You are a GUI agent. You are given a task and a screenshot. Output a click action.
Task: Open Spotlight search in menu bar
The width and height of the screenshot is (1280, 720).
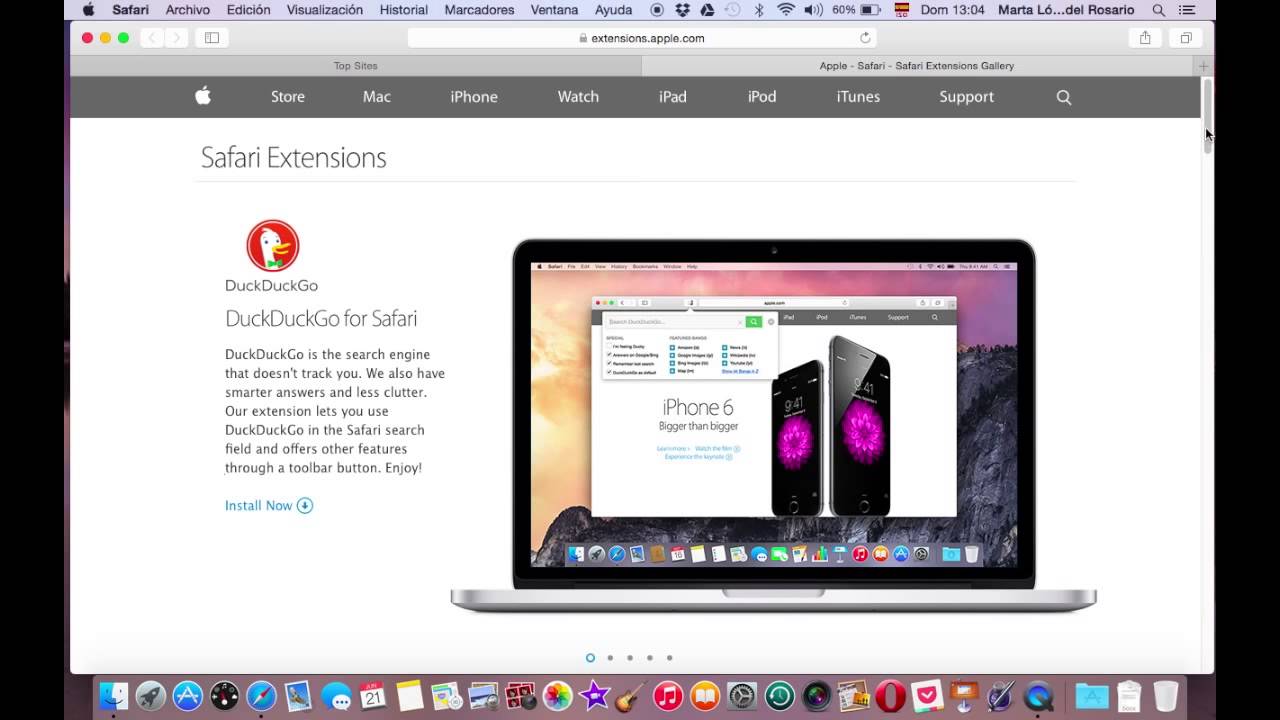(x=1158, y=10)
